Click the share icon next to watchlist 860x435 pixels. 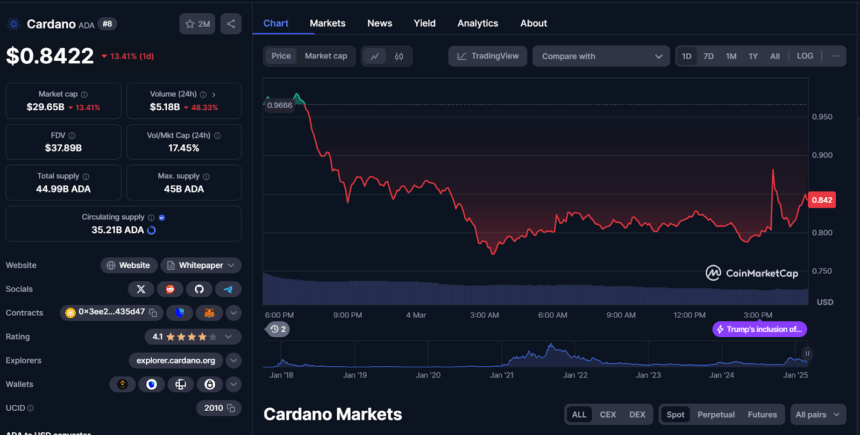tap(231, 24)
